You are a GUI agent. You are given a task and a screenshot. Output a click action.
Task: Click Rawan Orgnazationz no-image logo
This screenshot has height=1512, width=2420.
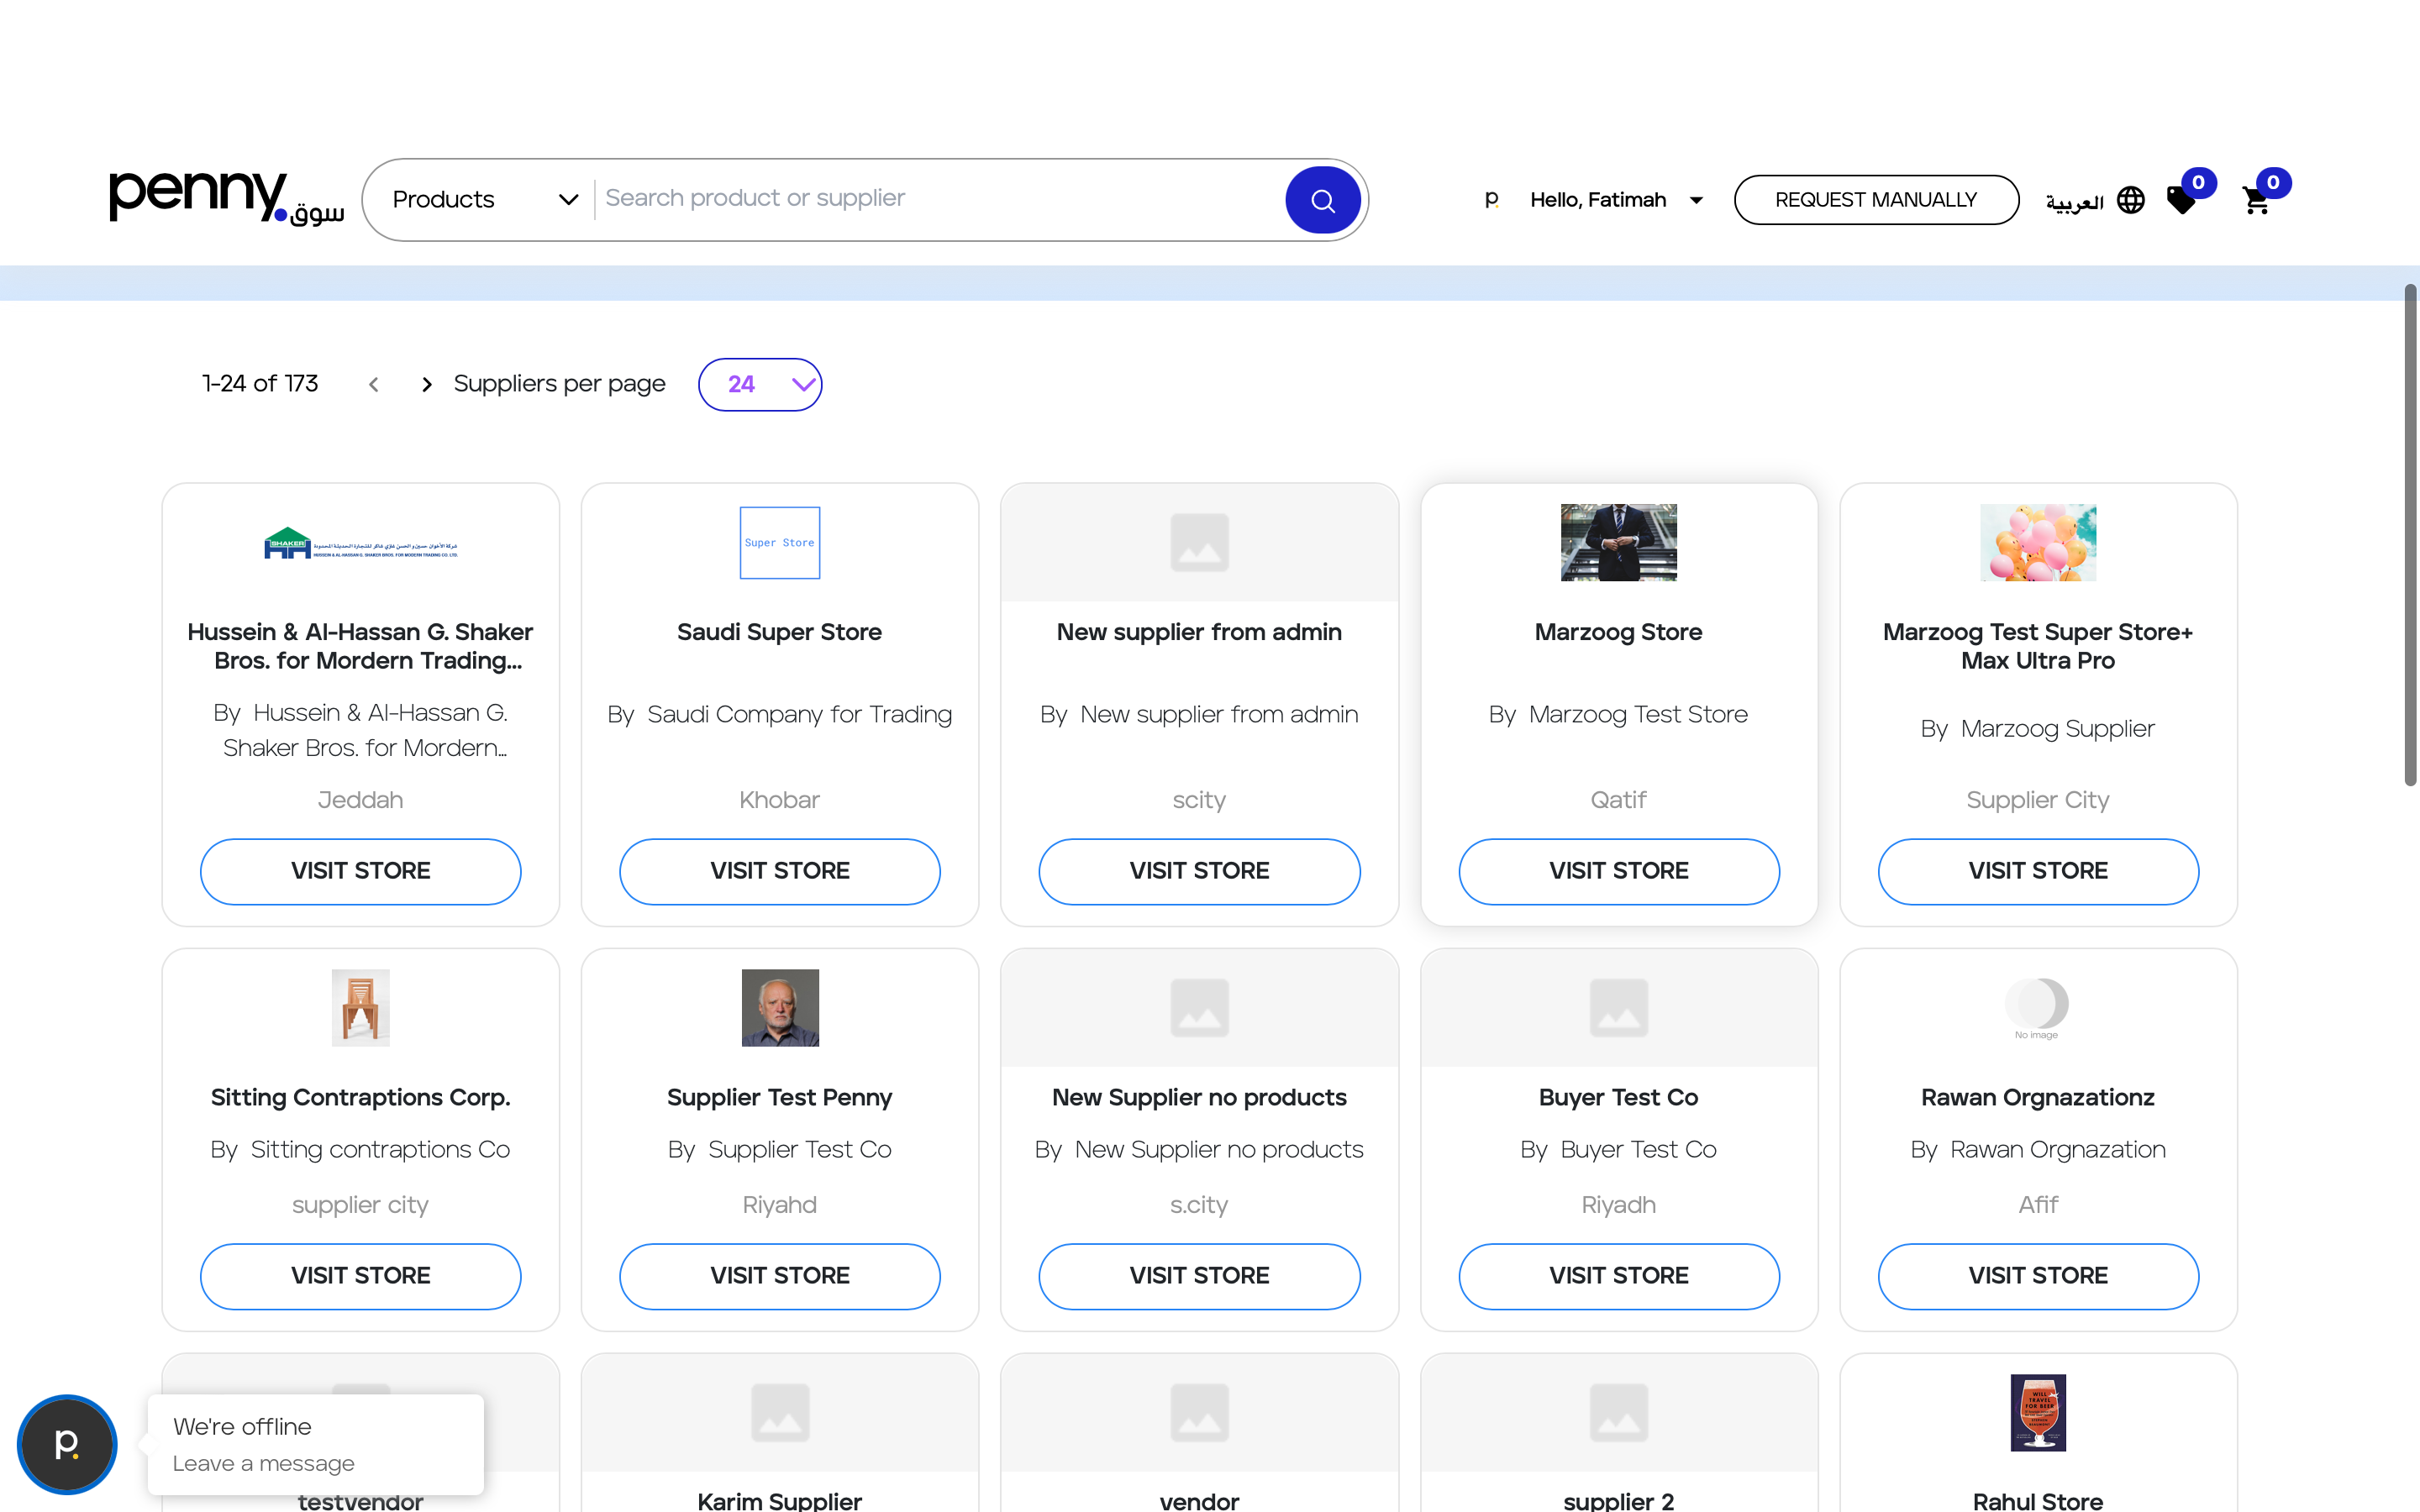pos(2037,1008)
